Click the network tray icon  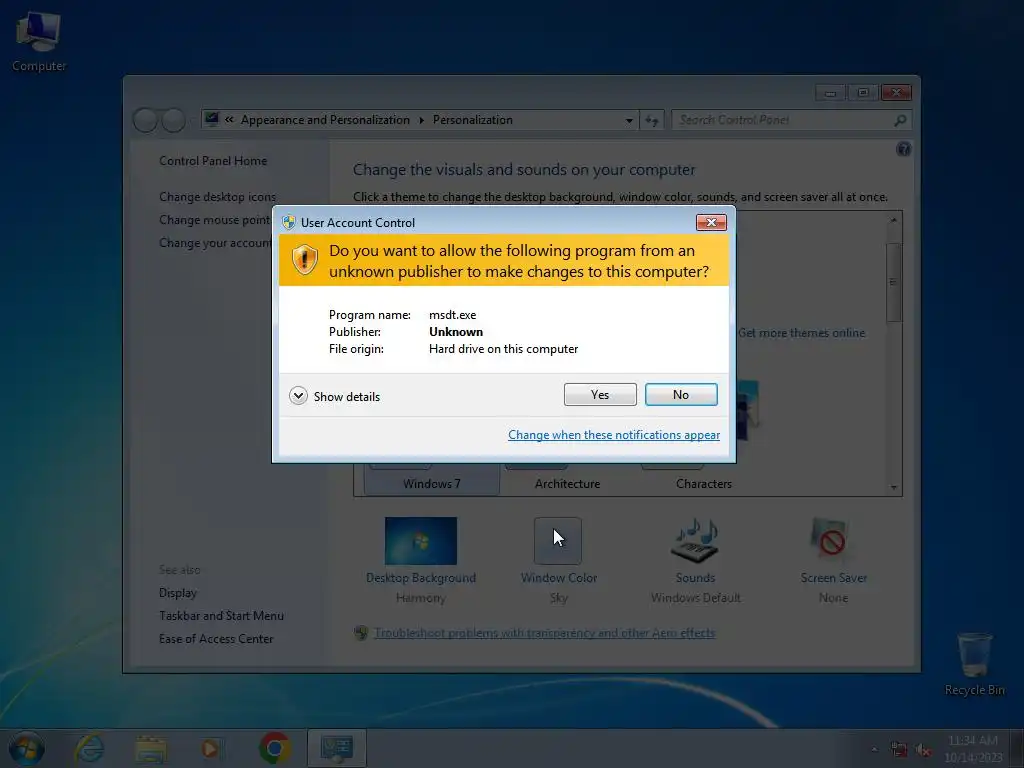(899, 750)
